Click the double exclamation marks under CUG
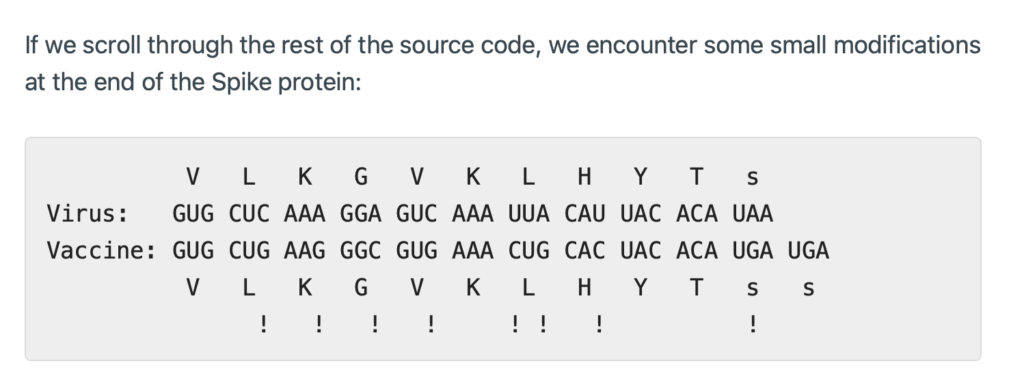Image resolution: width=1024 pixels, height=383 pixels. (529, 324)
